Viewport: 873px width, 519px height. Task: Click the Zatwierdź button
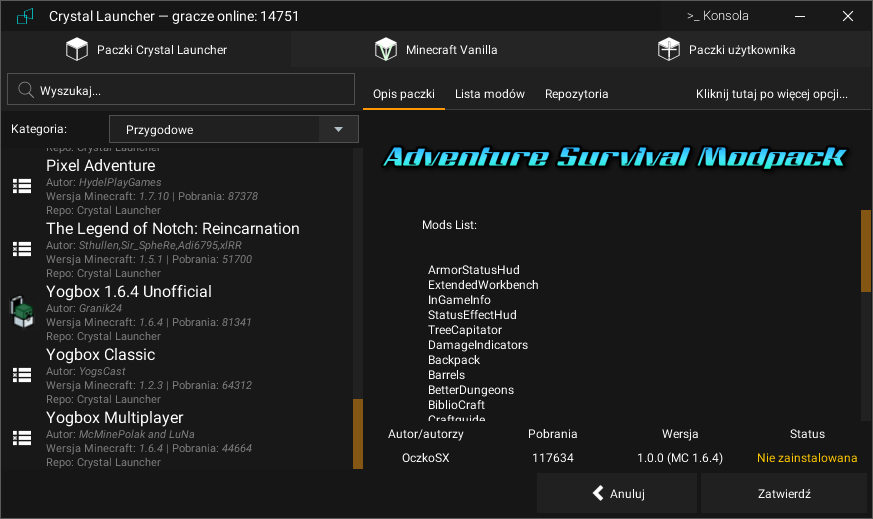784,493
